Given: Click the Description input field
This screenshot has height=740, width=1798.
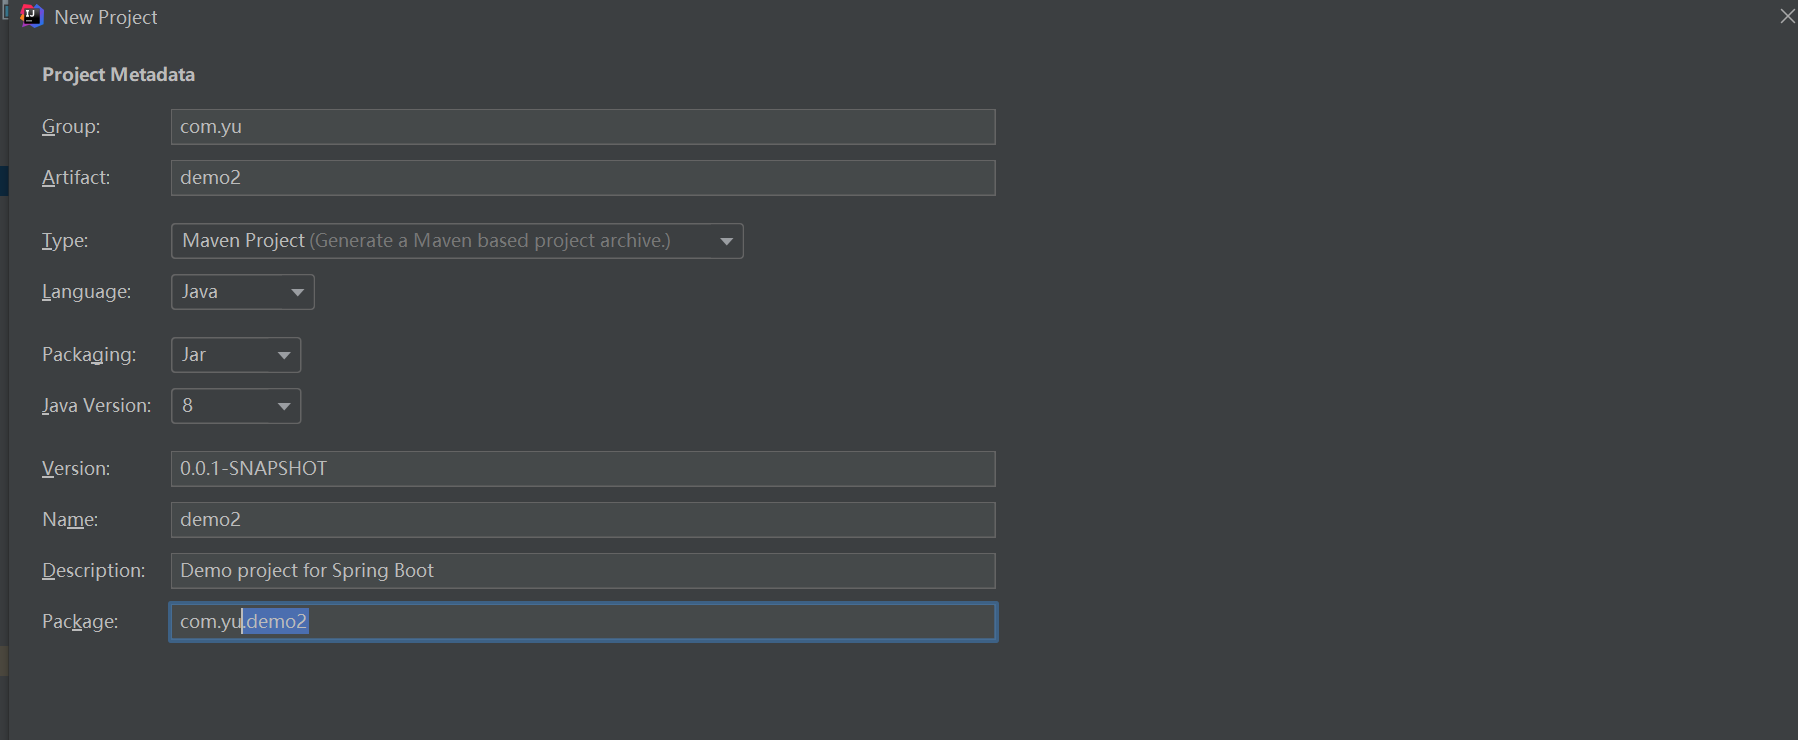Looking at the screenshot, I should [x=583, y=571].
